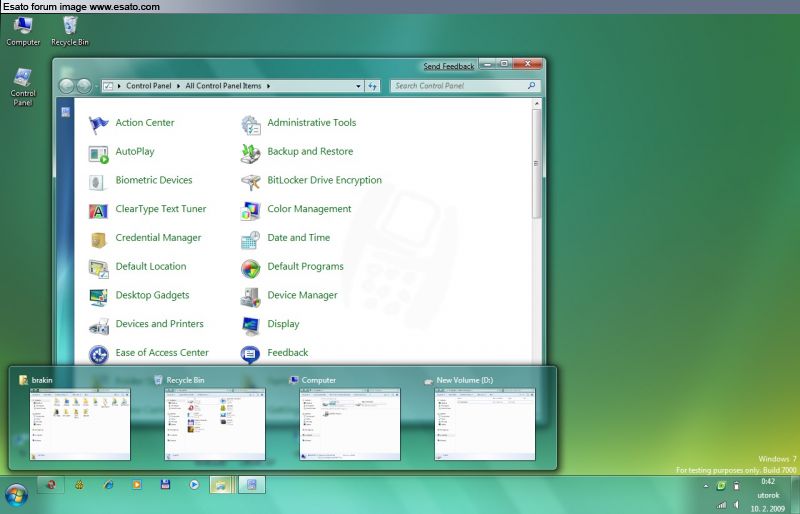Click the Send Feedback link

tap(448, 67)
